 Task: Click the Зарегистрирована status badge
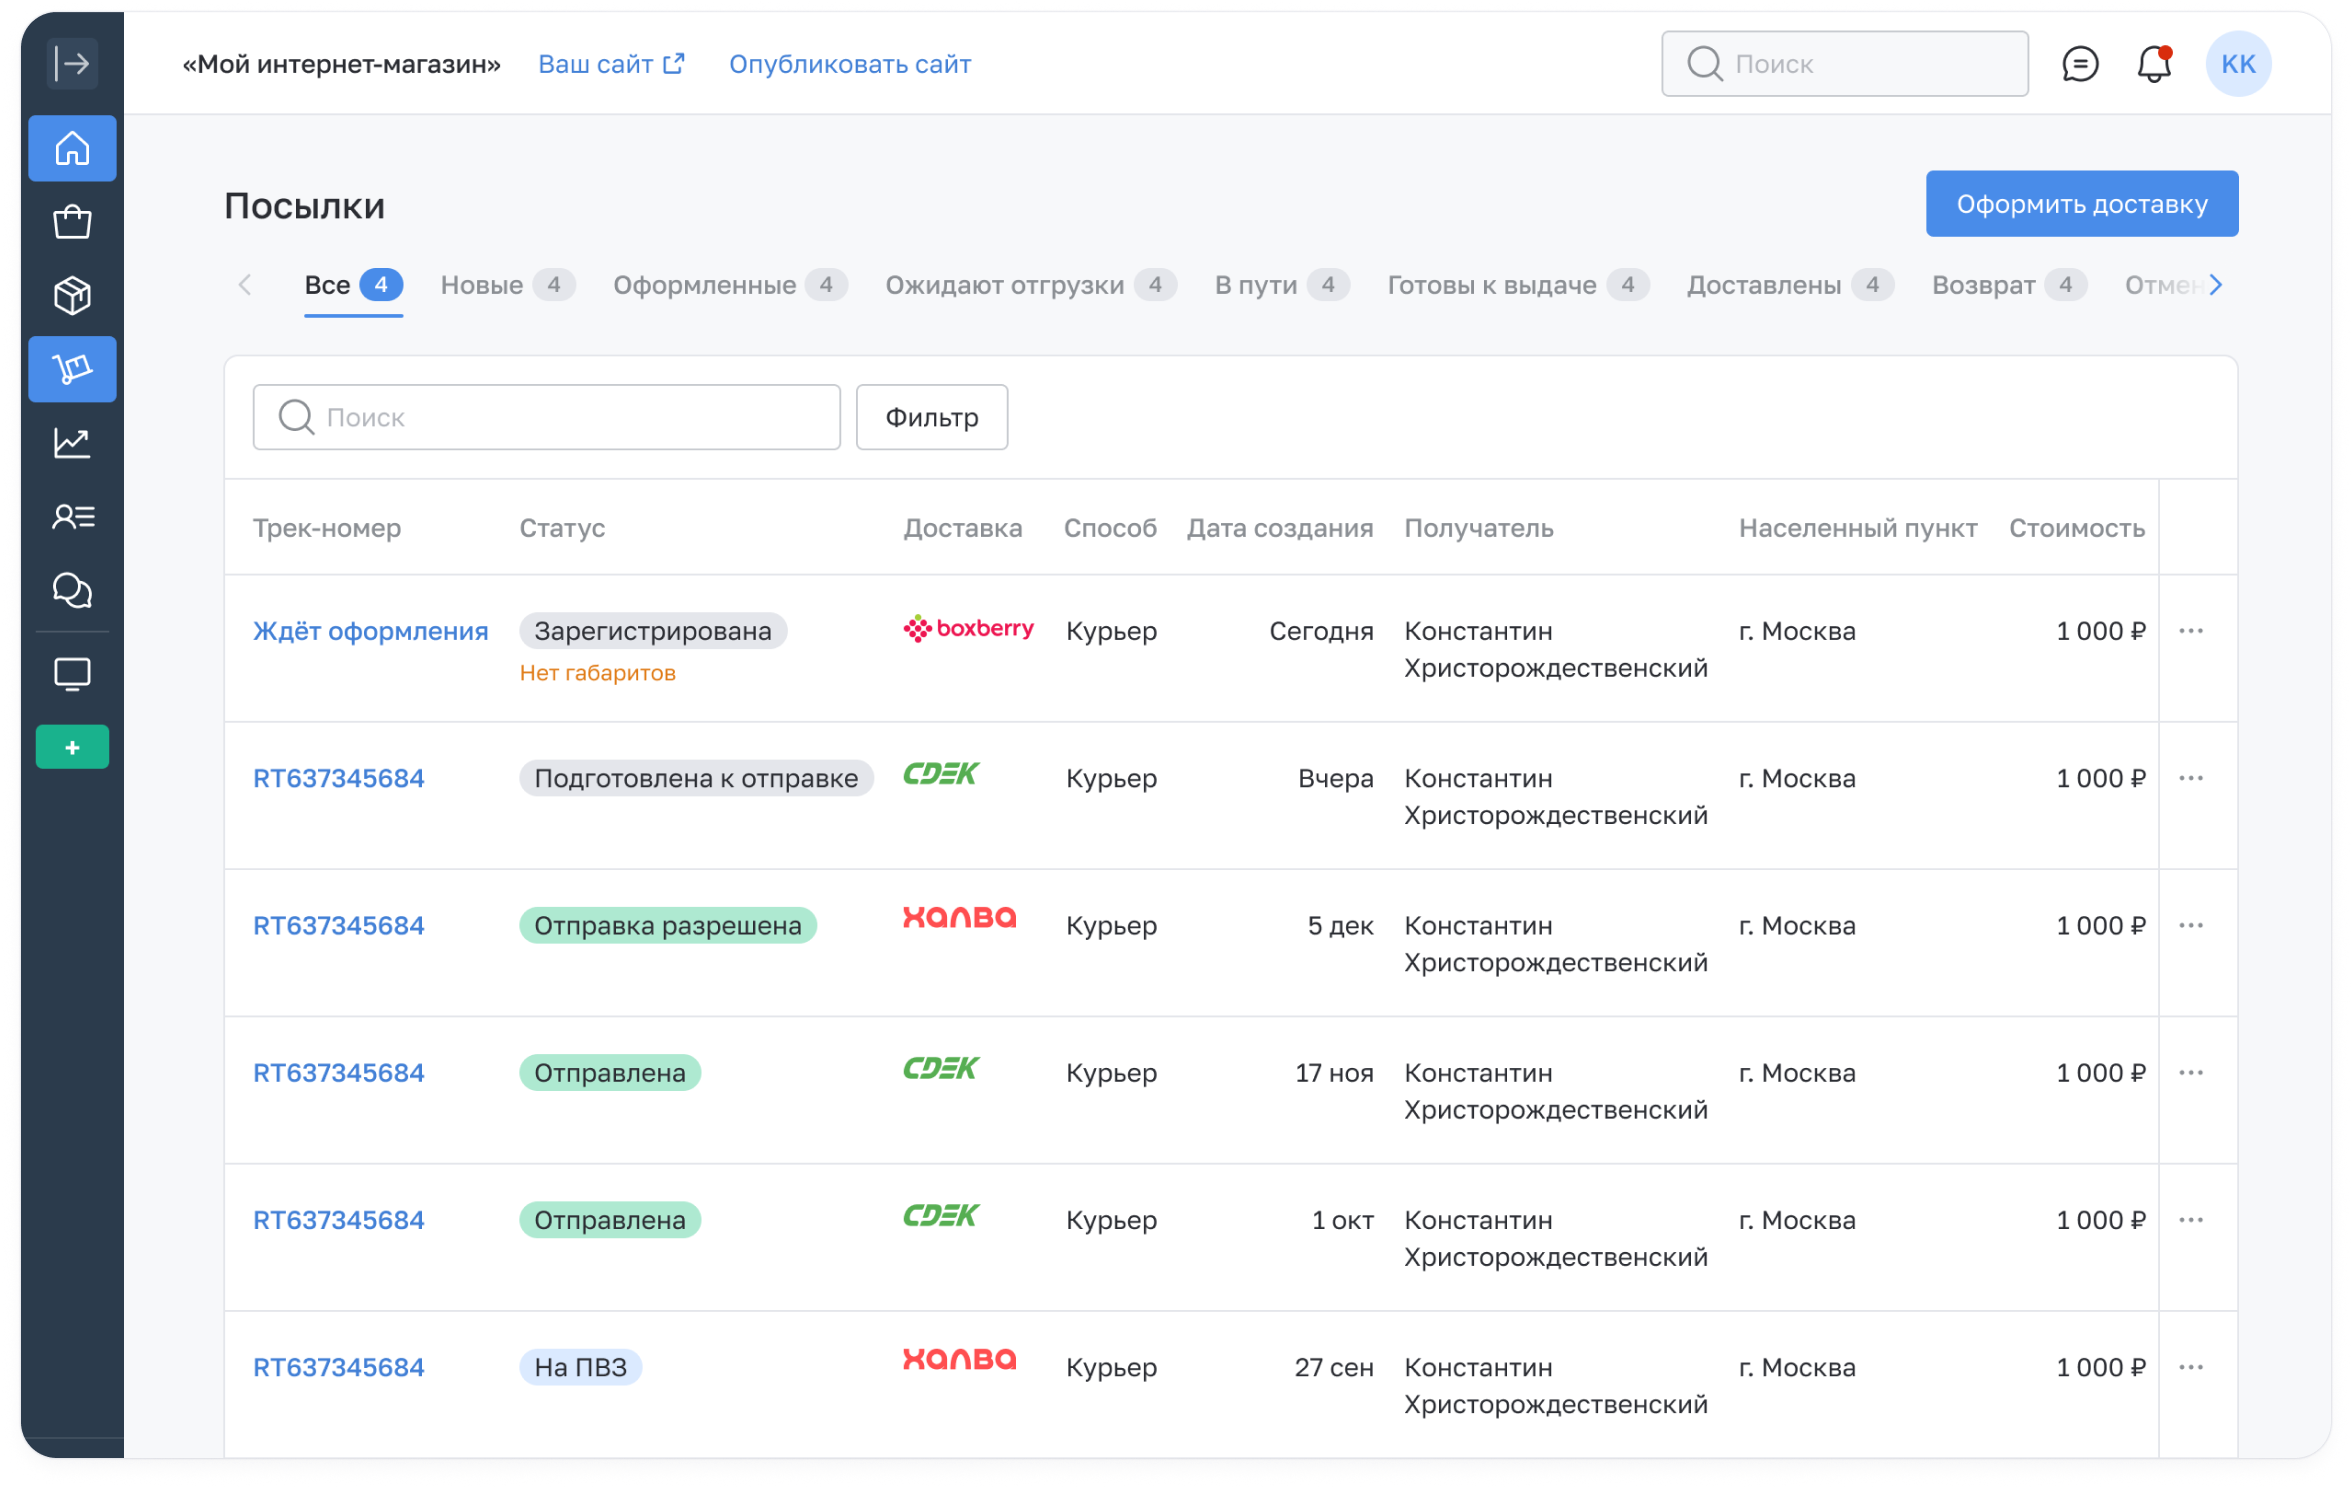point(653,631)
